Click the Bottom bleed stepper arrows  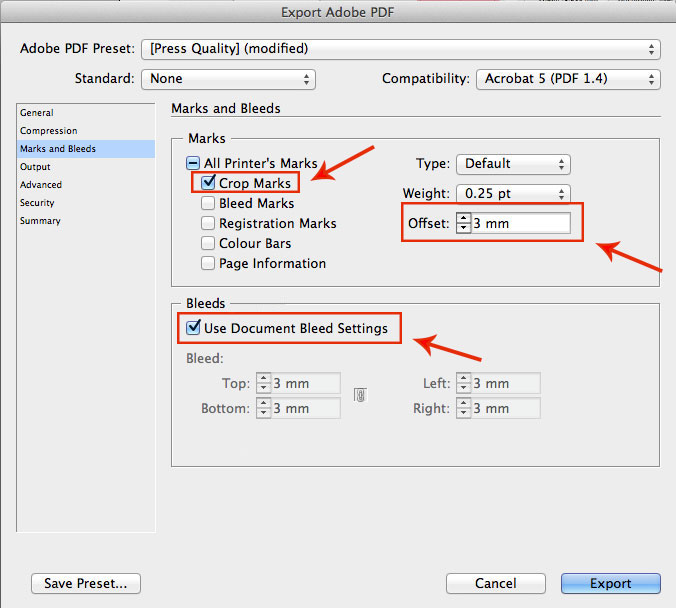(x=263, y=408)
